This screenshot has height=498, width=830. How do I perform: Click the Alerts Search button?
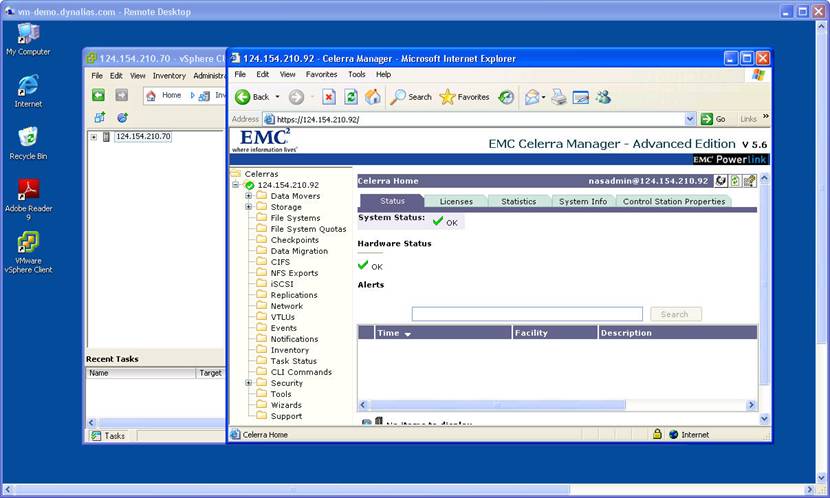[675, 314]
